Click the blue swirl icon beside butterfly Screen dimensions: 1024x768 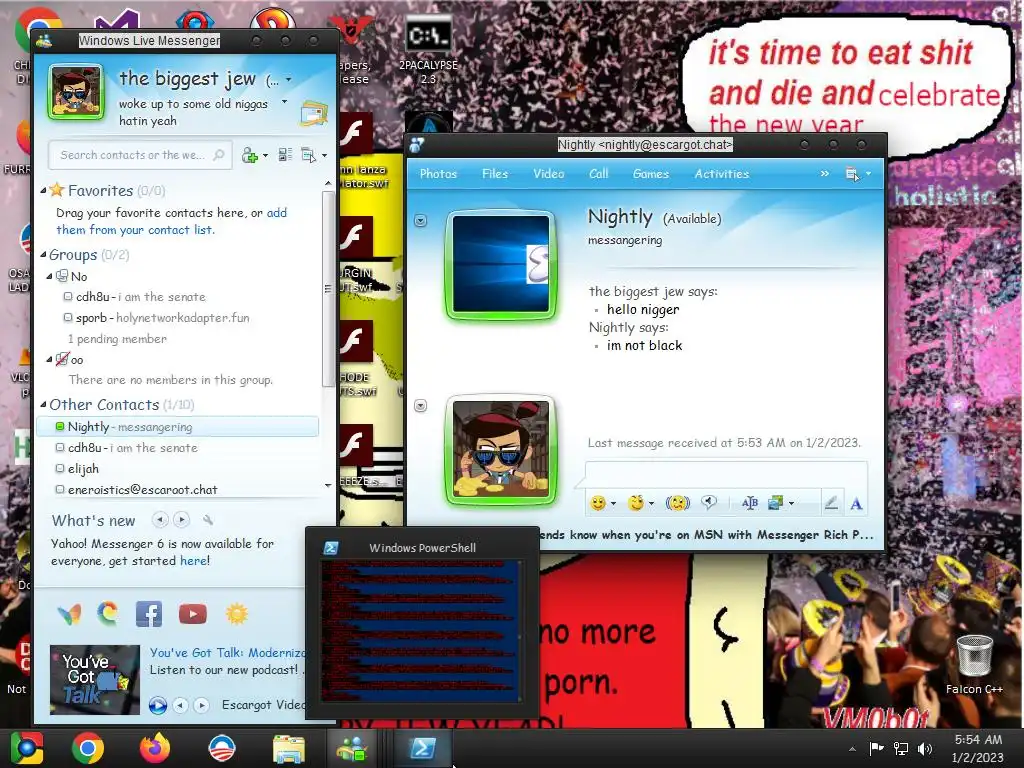108,613
